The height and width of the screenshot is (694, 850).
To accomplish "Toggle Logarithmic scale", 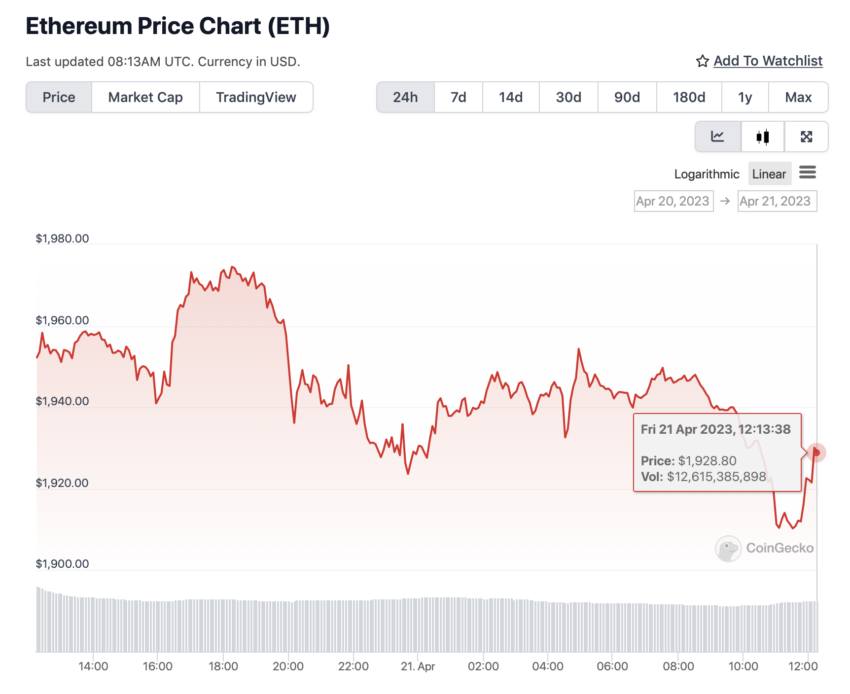I will tap(706, 174).
